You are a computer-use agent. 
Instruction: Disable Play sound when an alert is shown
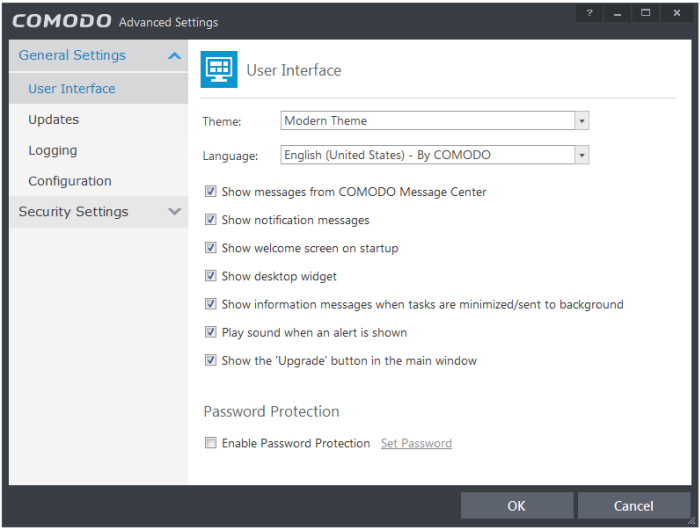pyautogui.click(x=211, y=332)
